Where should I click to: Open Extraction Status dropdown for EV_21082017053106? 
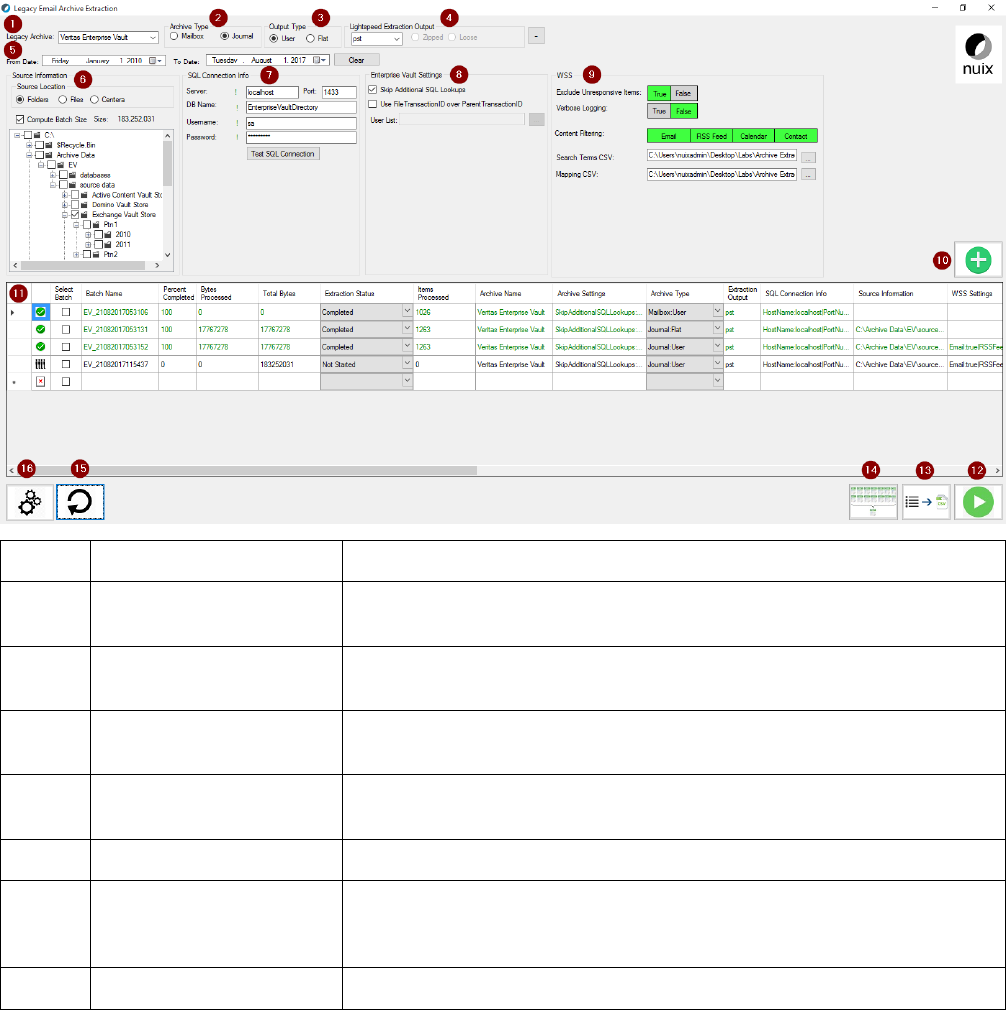click(407, 311)
